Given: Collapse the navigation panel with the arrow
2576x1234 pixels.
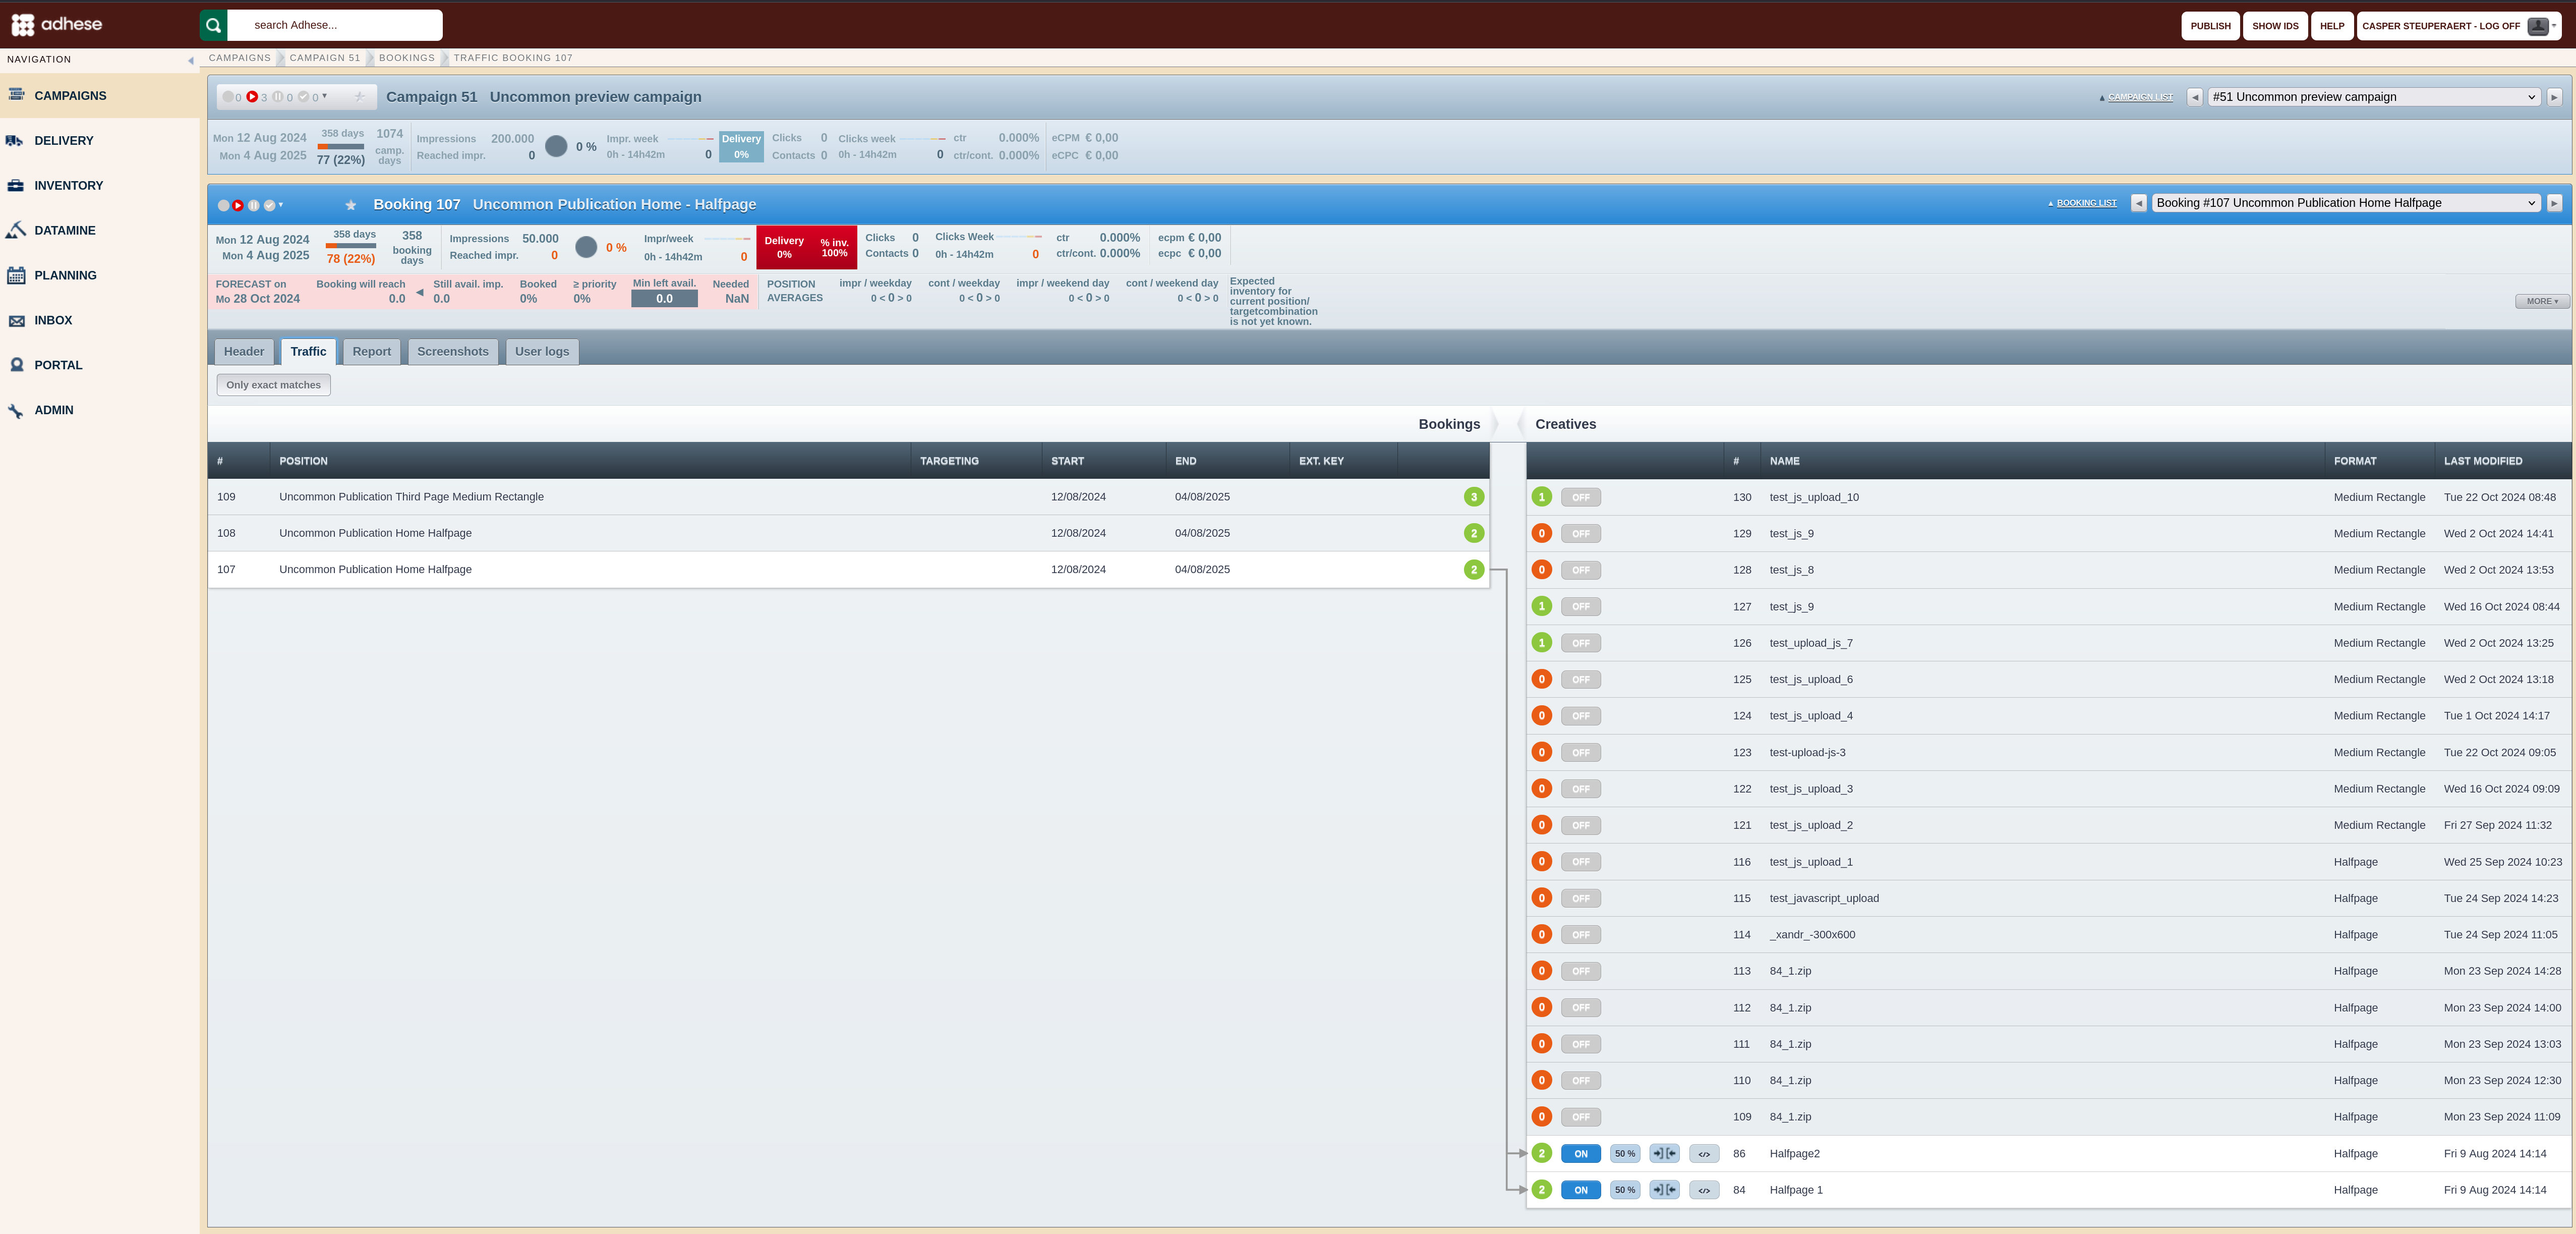Looking at the screenshot, I should click(191, 60).
